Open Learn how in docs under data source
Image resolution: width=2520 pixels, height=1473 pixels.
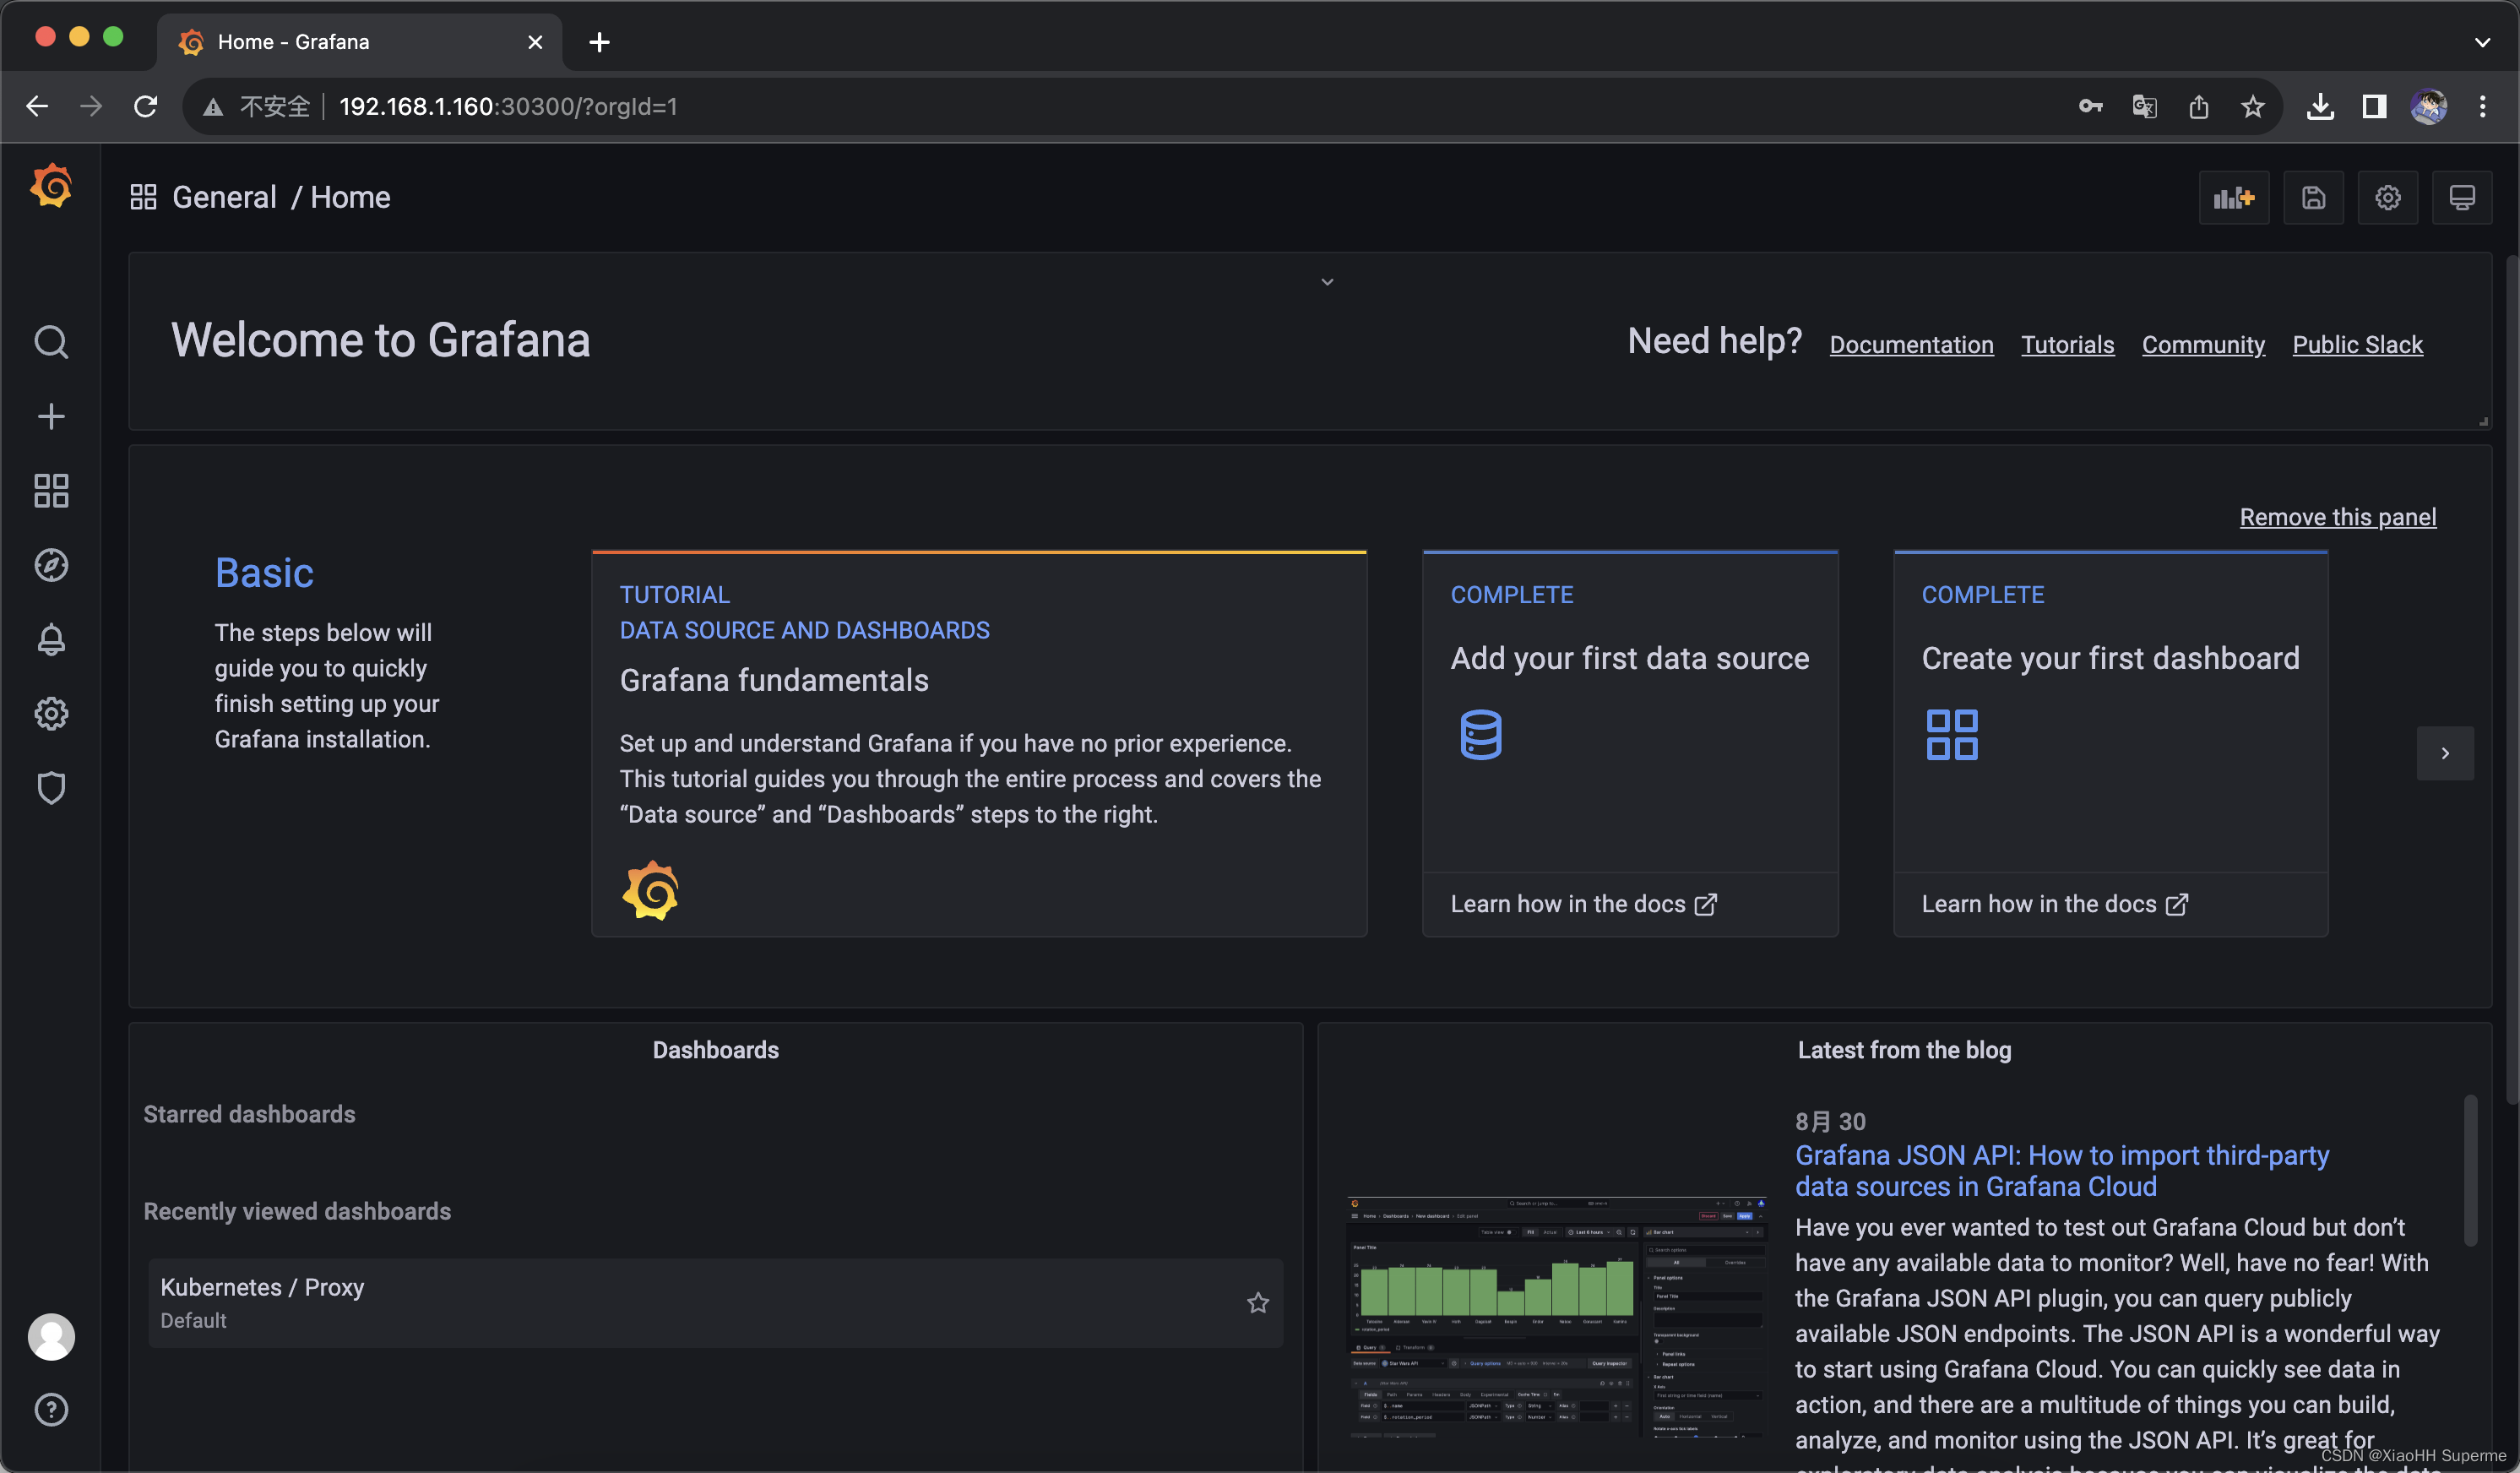1583,903
